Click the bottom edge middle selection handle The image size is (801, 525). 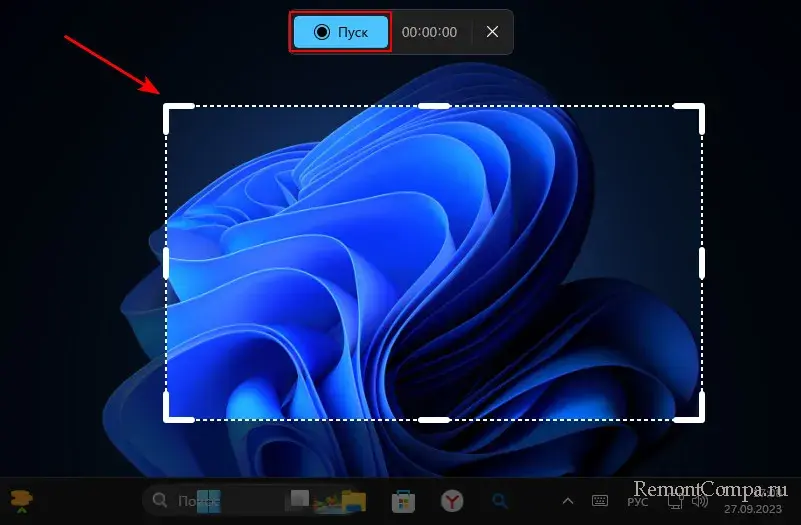[x=433, y=419]
